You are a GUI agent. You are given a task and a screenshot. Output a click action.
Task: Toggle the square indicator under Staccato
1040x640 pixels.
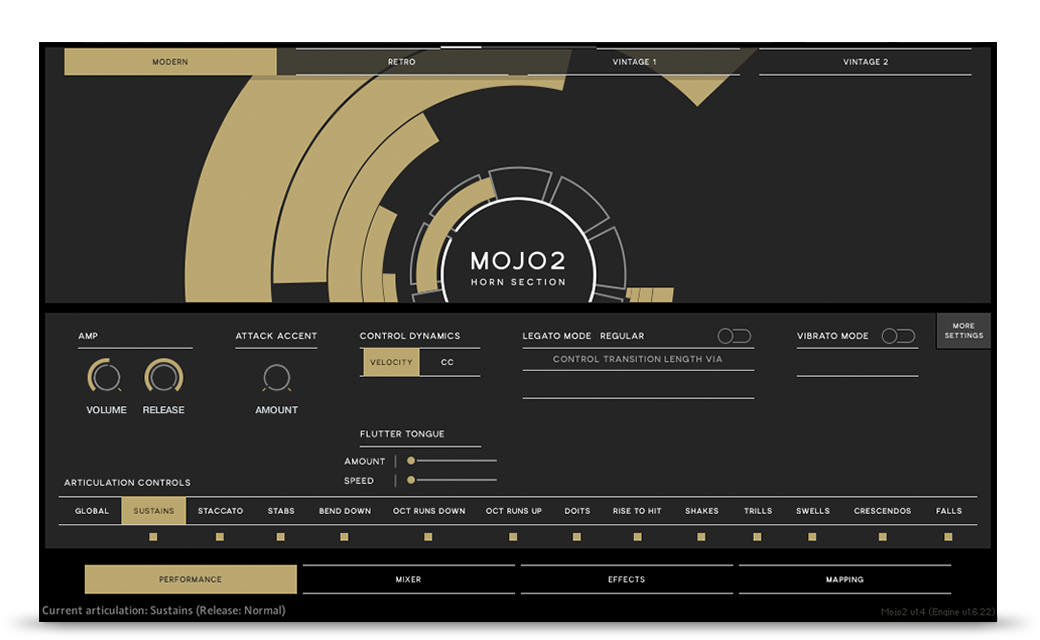point(220,537)
